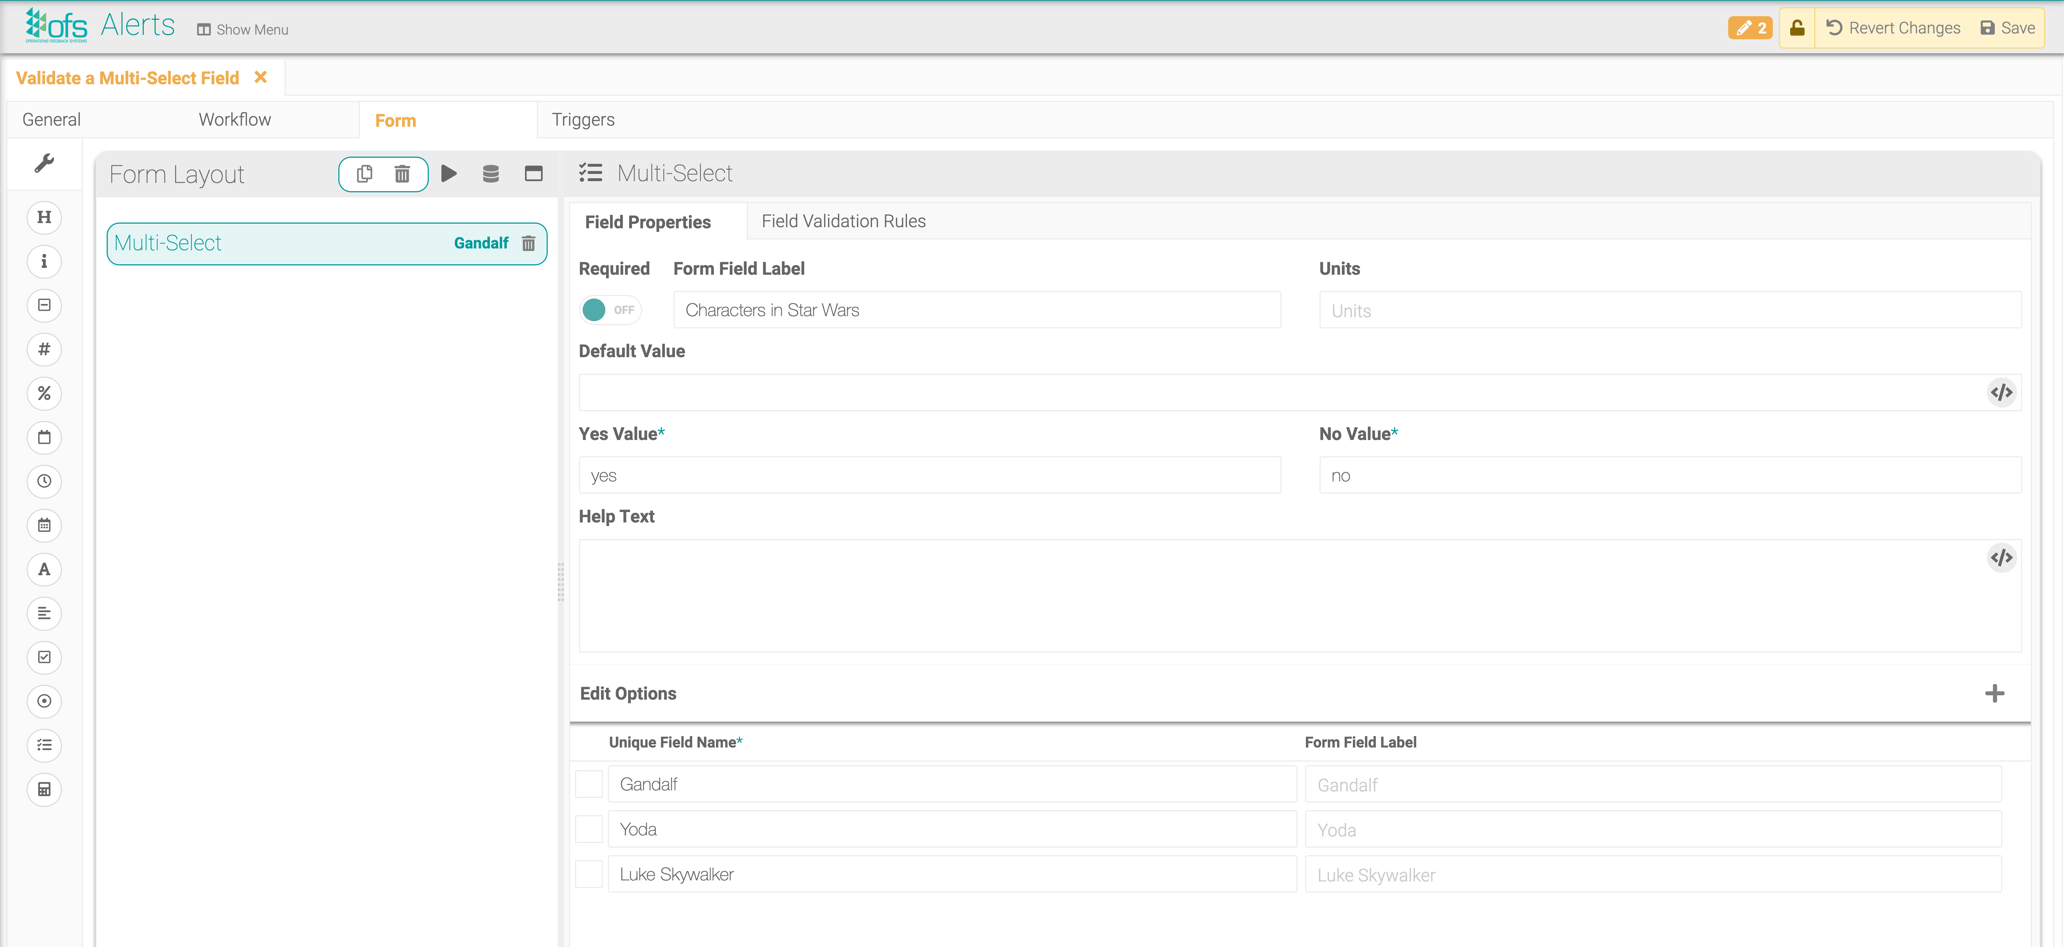The height and width of the screenshot is (947, 2064).
Task: Click the Yoda Unique Field Name input
Action: pyautogui.click(x=952, y=829)
